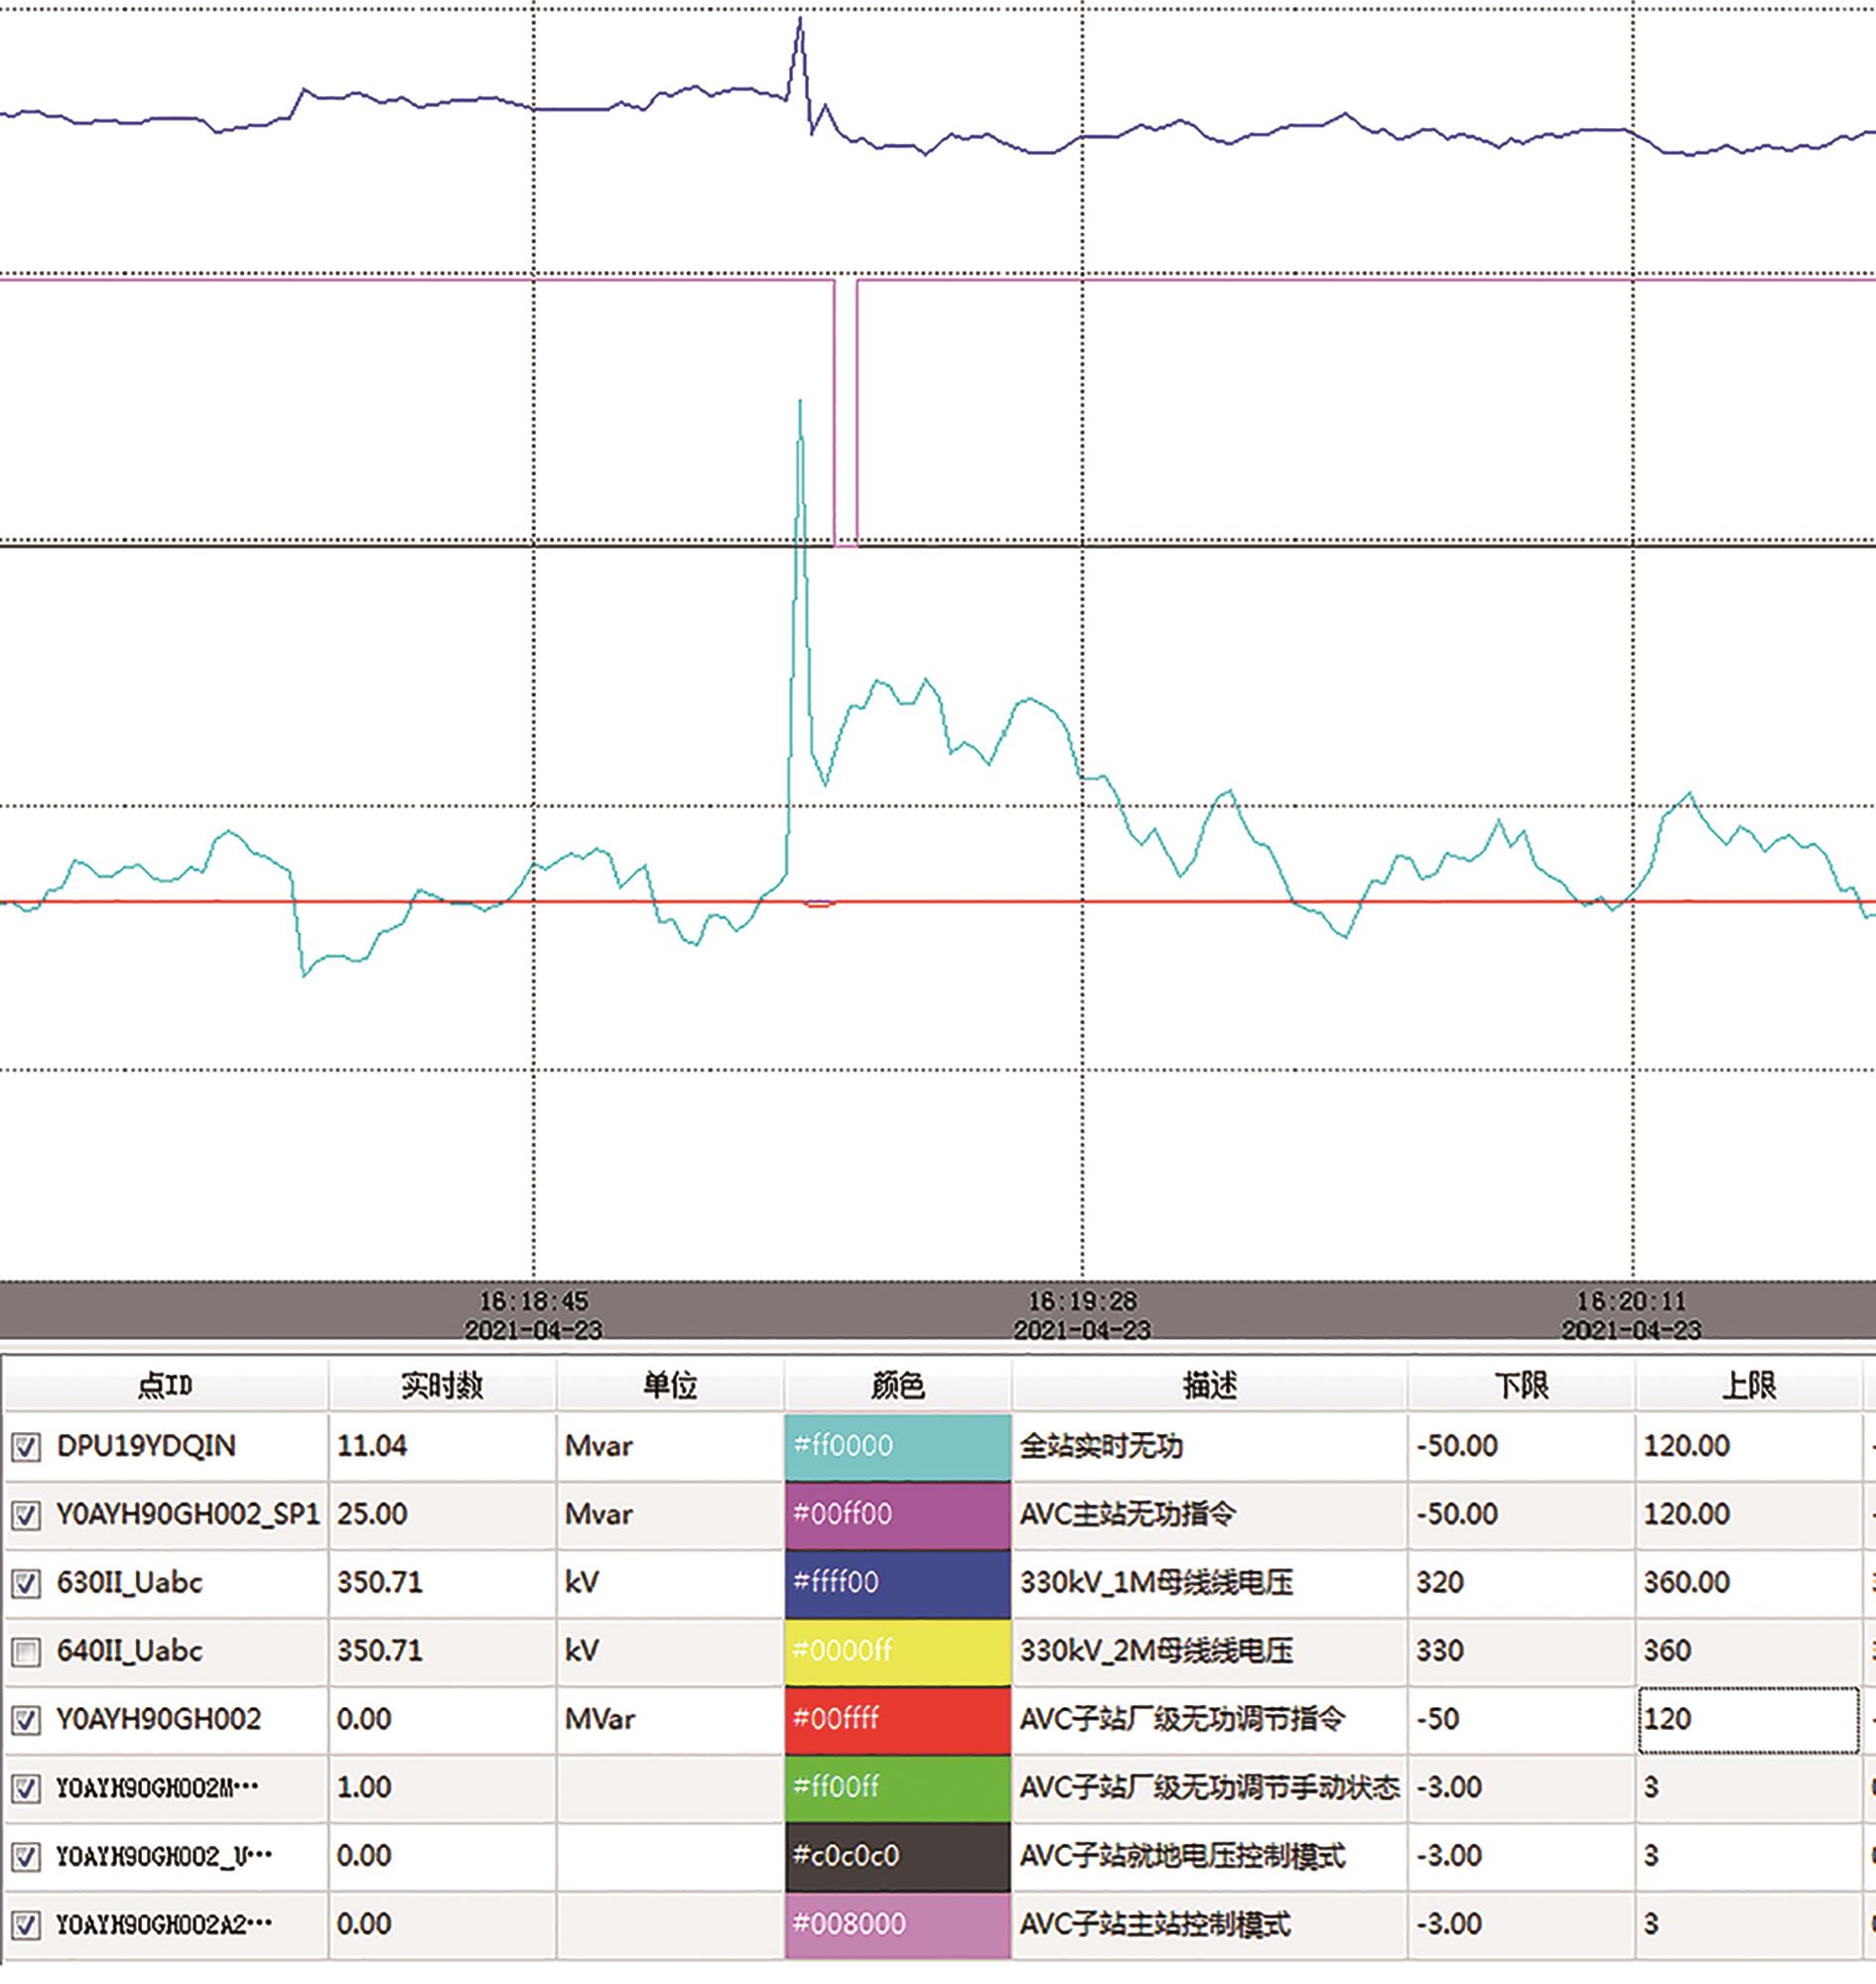Sort by the 点ID column header
Viewport: 1876px width, 1984px height.
pyautogui.click(x=166, y=1385)
